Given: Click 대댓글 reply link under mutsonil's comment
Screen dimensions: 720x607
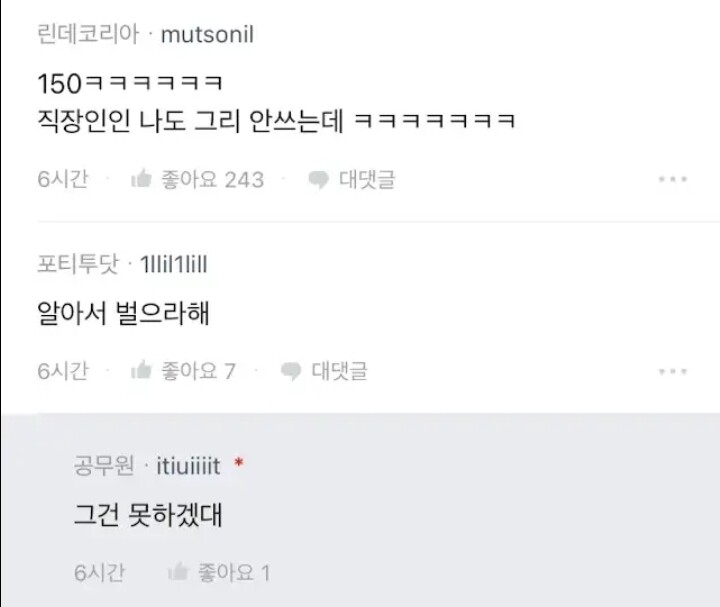Looking at the screenshot, I should tap(367, 179).
